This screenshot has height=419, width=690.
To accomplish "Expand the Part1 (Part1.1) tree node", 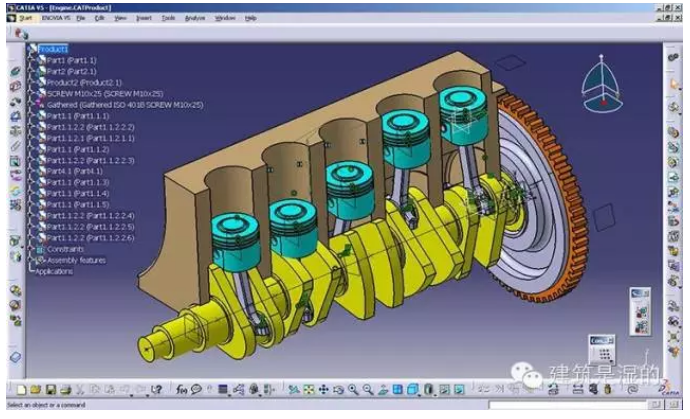I will (x=31, y=60).
